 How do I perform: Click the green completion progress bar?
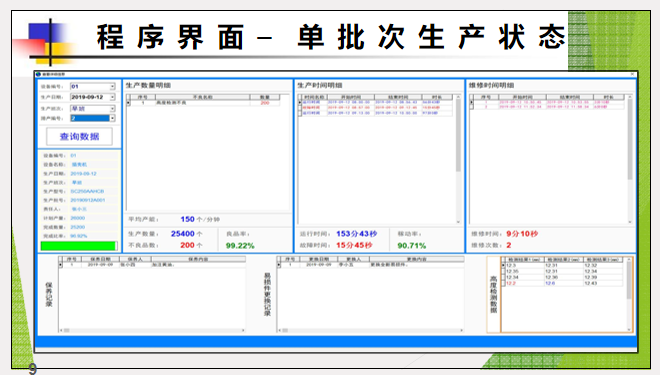78,246
